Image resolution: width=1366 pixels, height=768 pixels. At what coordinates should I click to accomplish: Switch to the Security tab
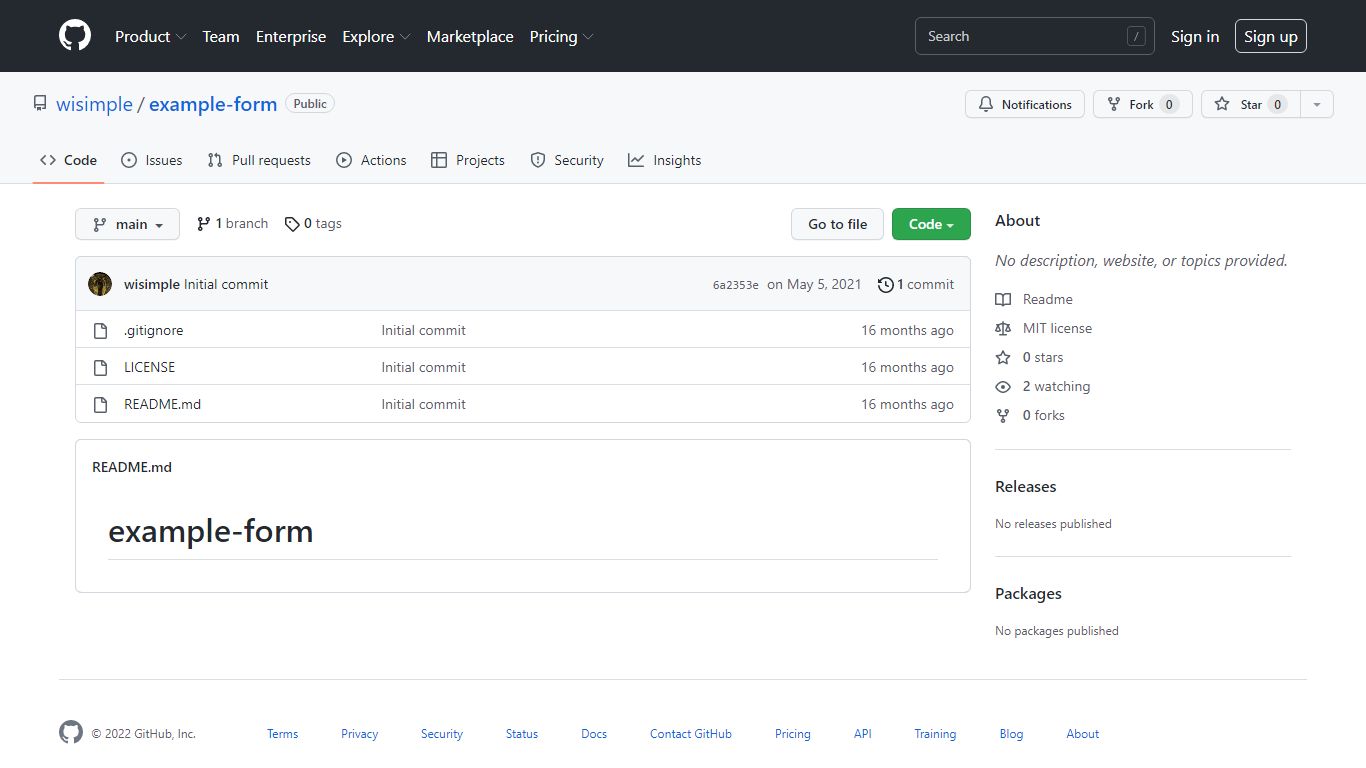click(567, 160)
